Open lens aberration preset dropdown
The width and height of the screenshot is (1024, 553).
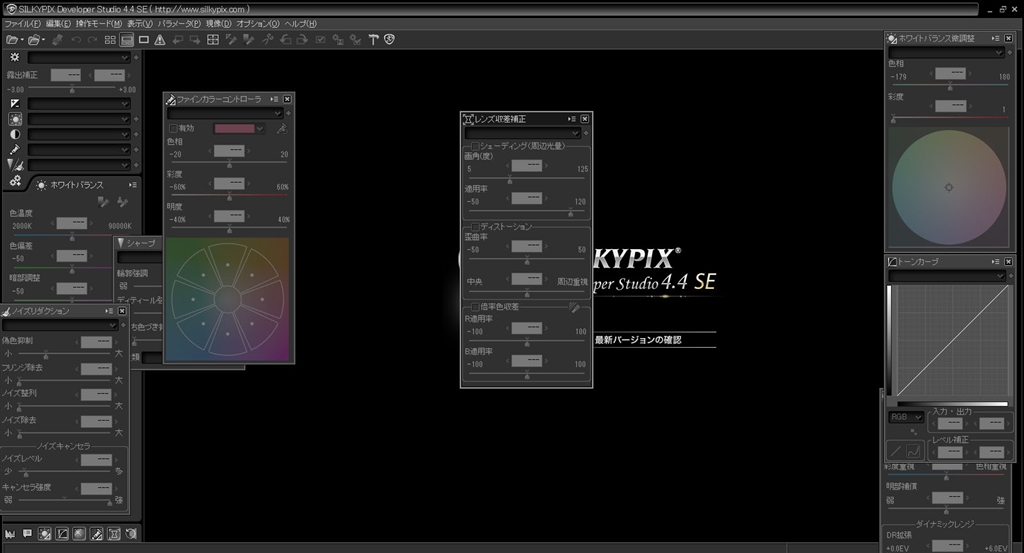pyautogui.click(x=522, y=133)
